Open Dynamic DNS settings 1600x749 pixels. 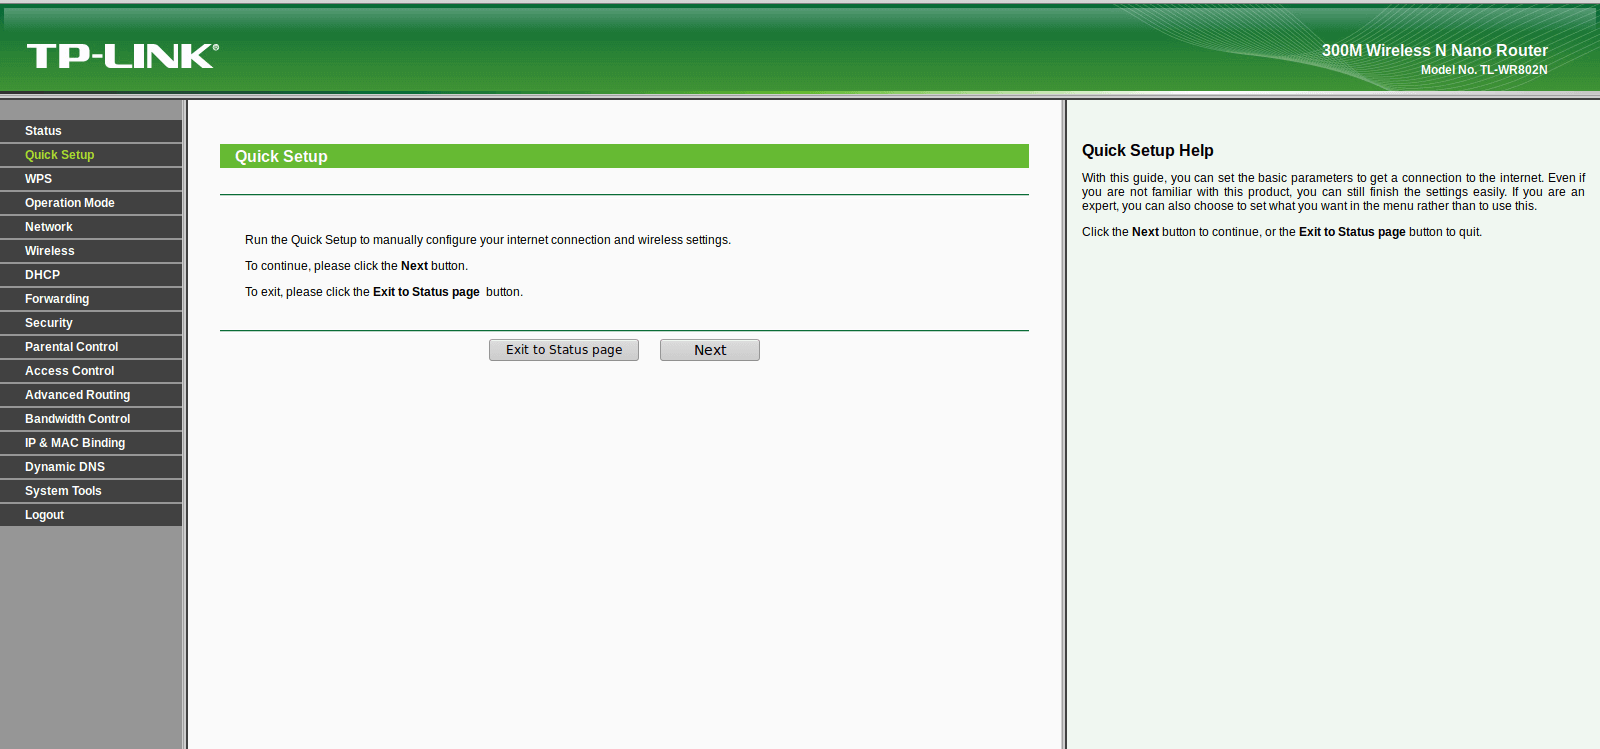coord(91,467)
